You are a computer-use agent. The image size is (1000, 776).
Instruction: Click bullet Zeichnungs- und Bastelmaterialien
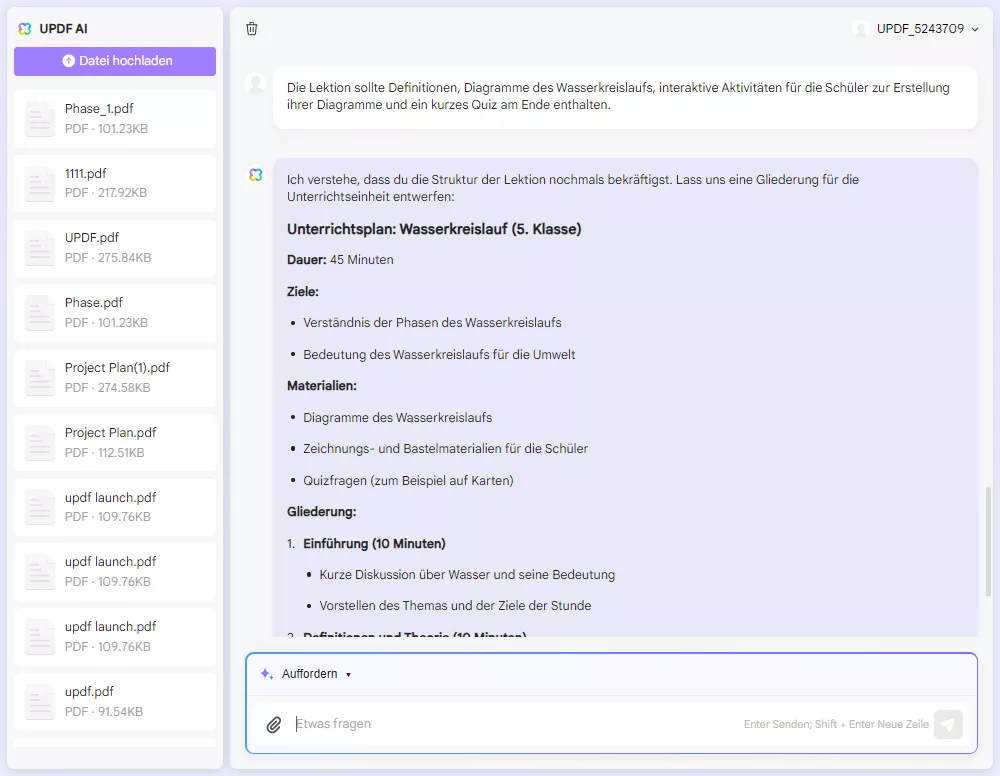[445, 449]
